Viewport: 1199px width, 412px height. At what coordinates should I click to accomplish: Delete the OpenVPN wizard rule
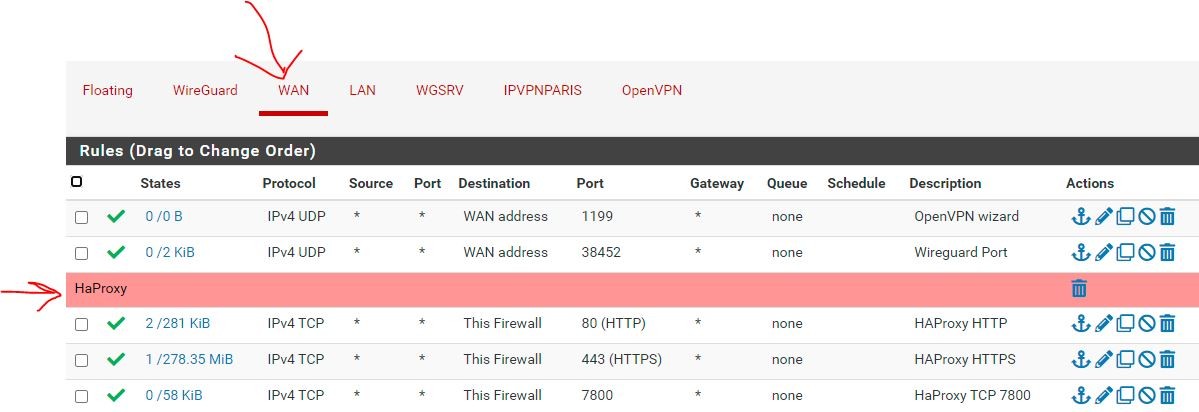tap(1167, 217)
